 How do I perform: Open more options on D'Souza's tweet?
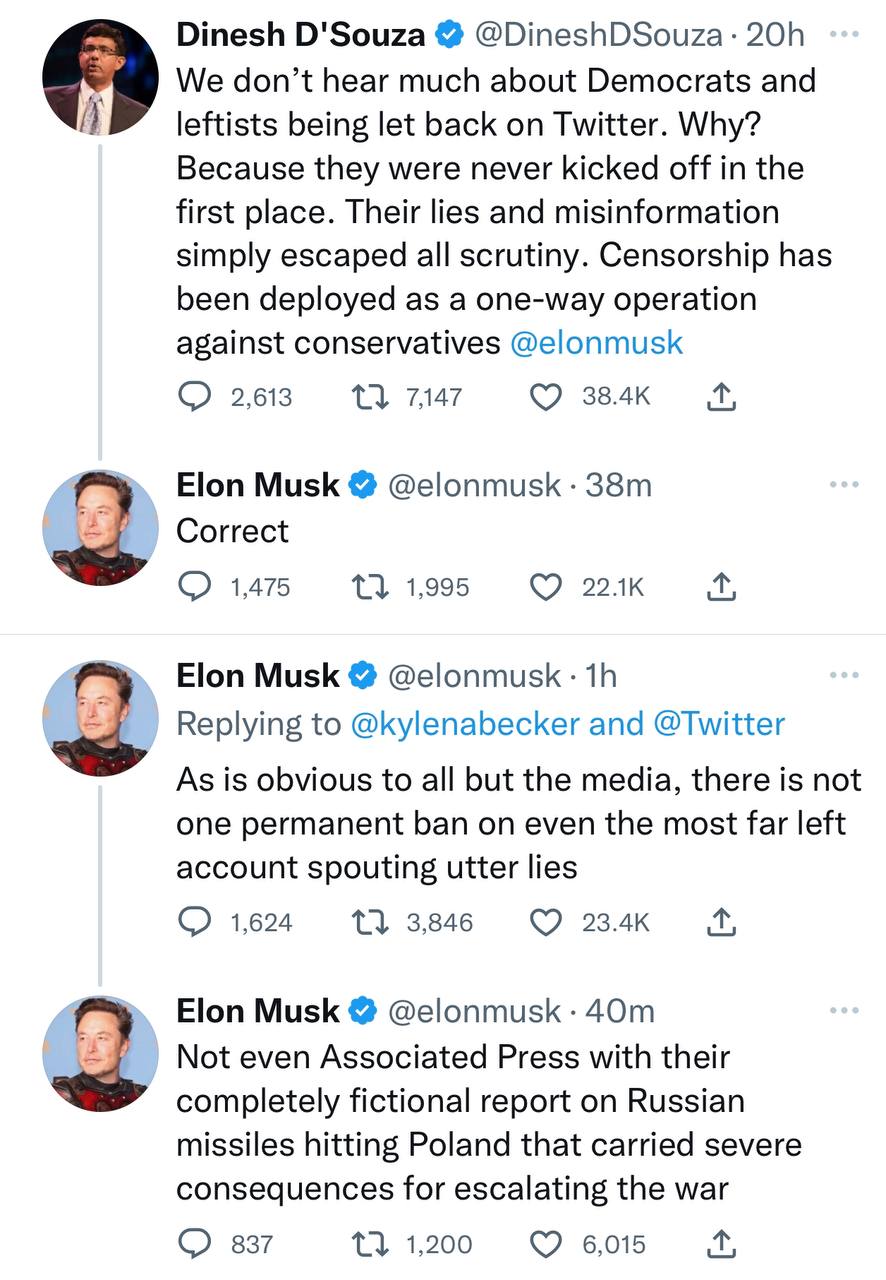coord(844,34)
